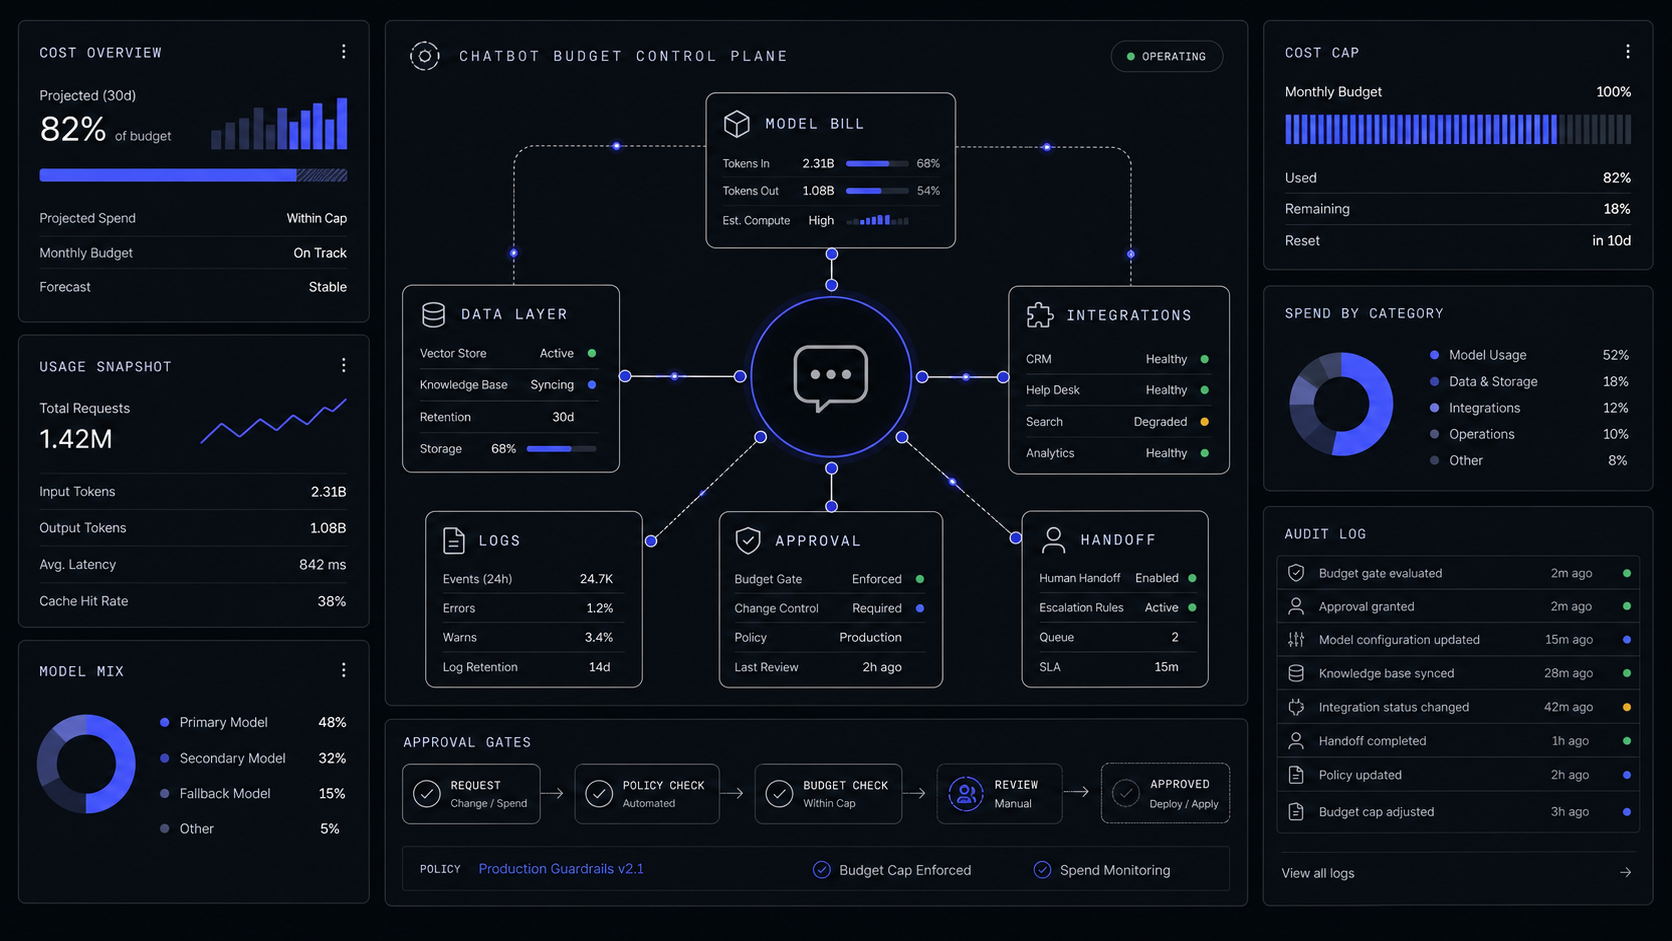Viewport: 1672px width, 941px height.
Task: Click sliders icon beside Model configuration updated
Action: tap(1296, 639)
